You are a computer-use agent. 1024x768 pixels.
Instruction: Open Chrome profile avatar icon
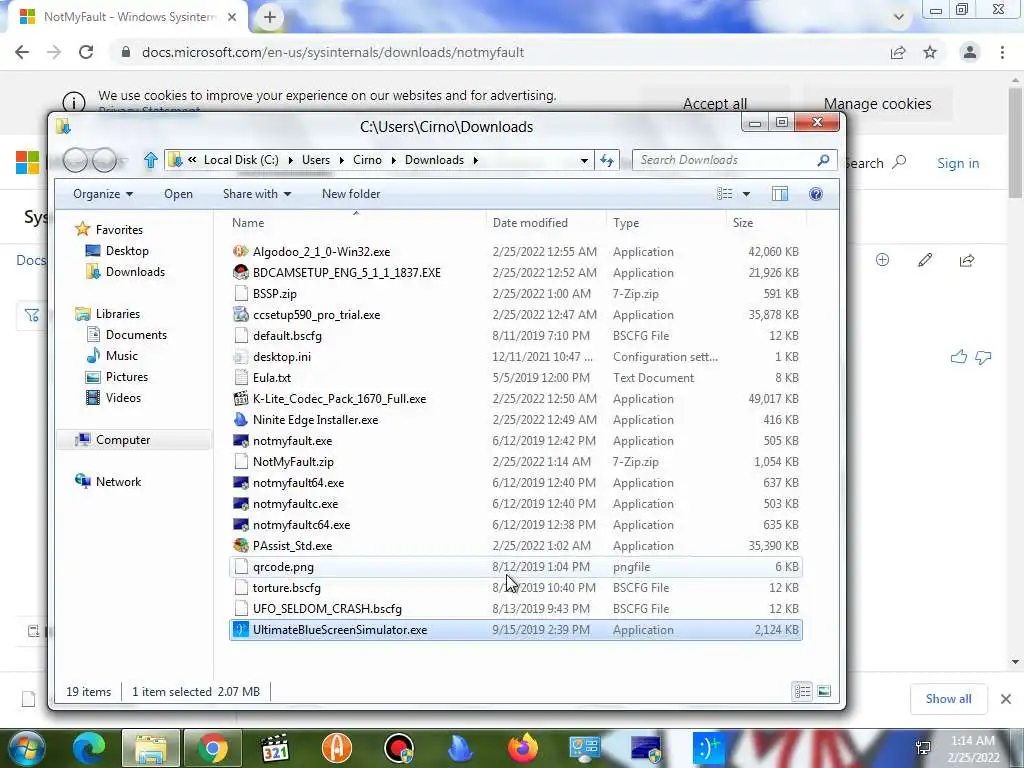pos(970,52)
